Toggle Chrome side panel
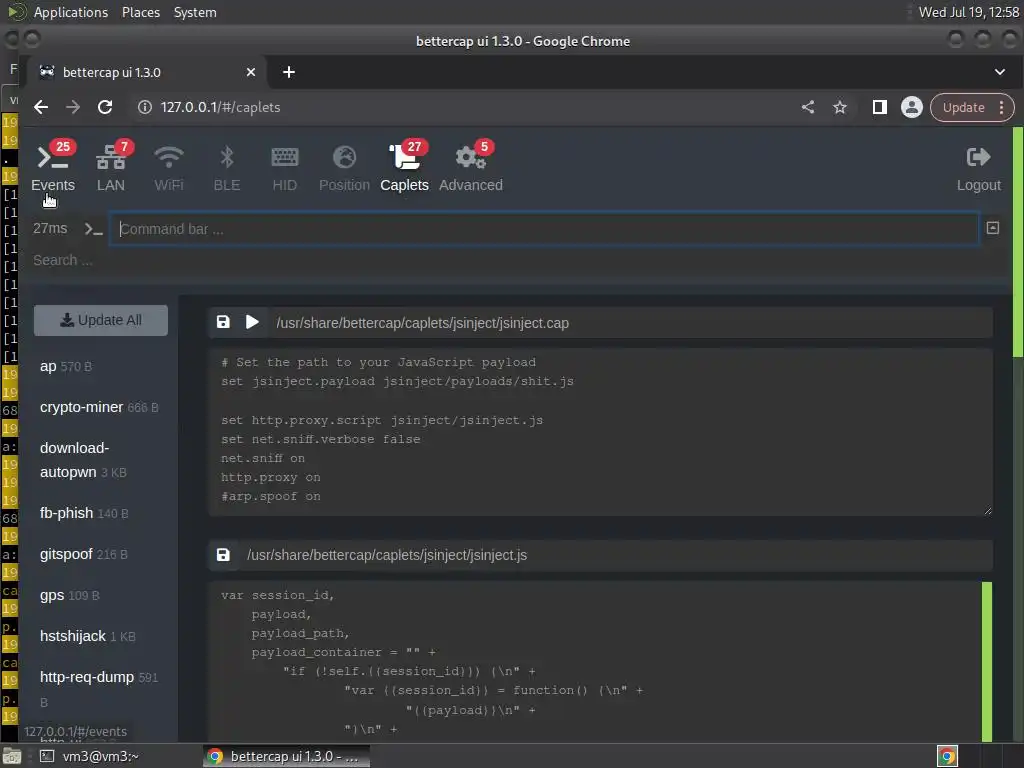This screenshot has height=768, width=1024. click(x=880, y=107)
